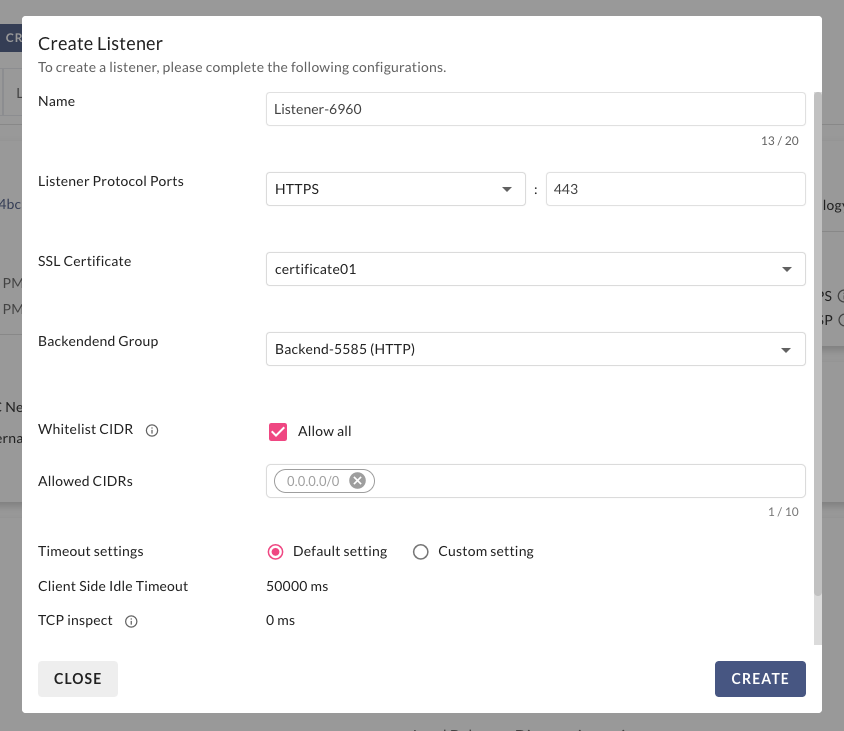Open the Backend Group dropdown
844x731 pixels.
pyautogui.click(x=535, y=349)
